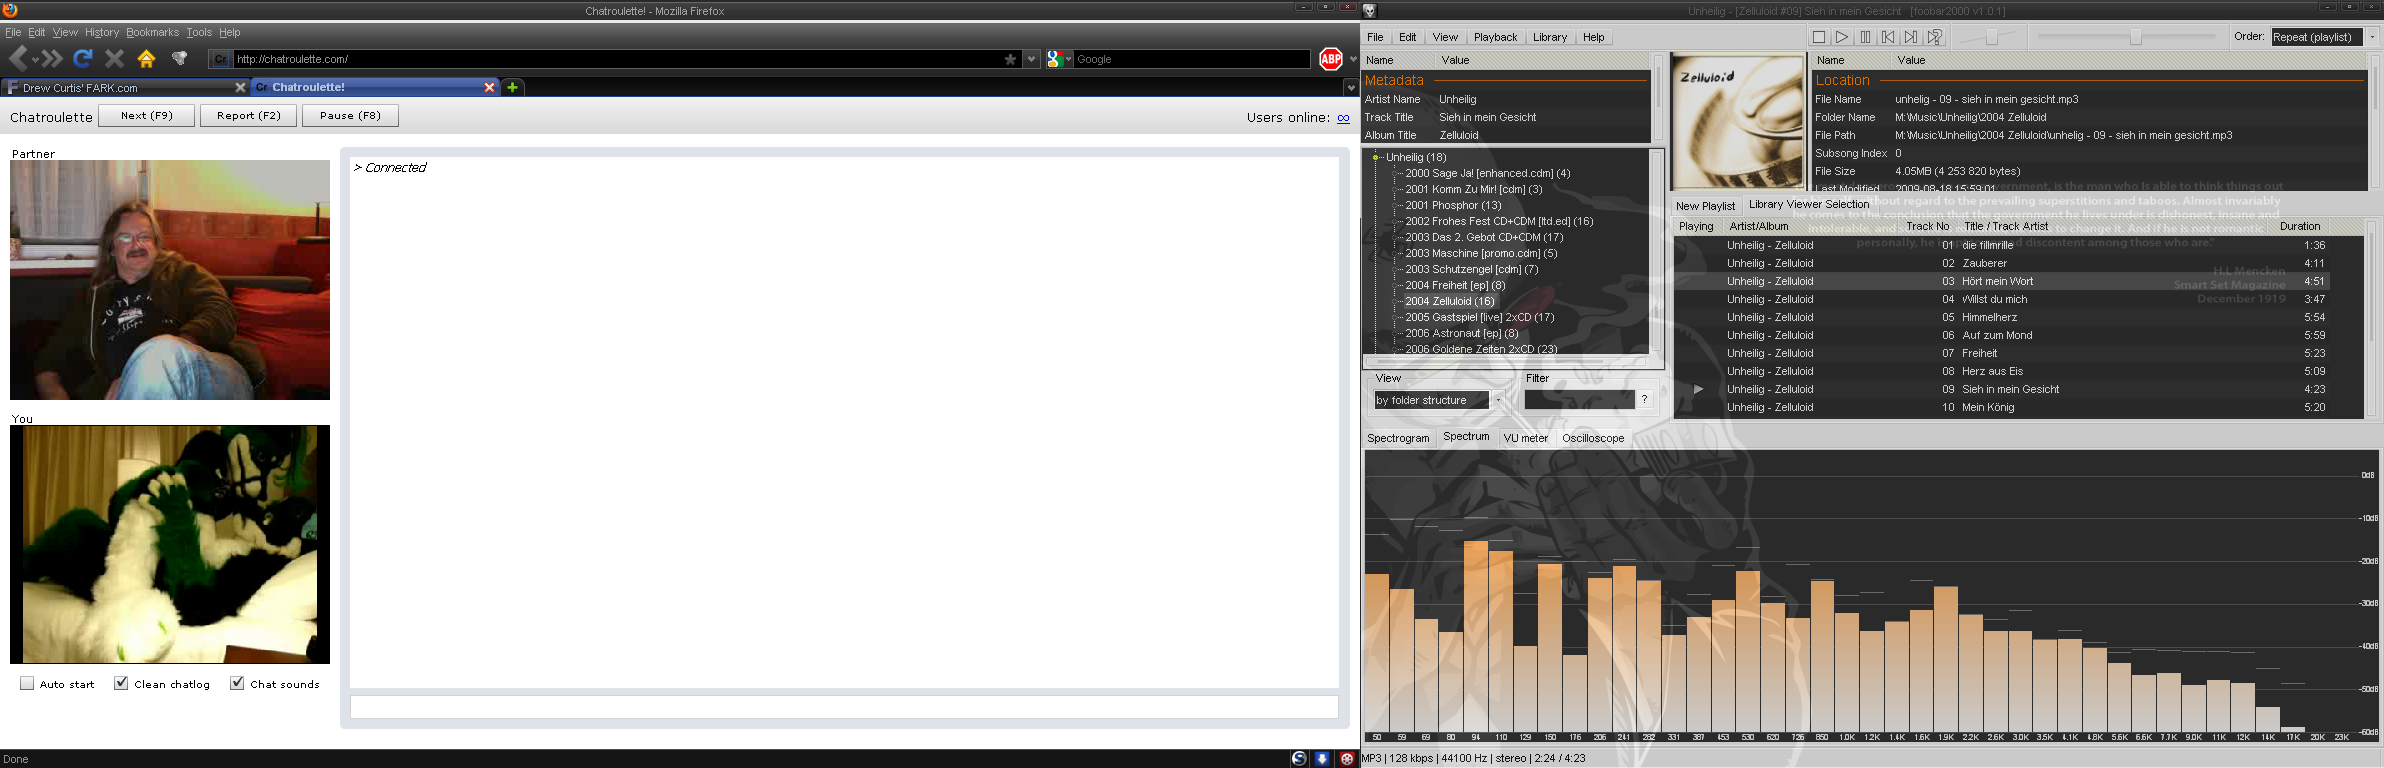Enable the Auto start checkbox
Image resolution: width=2384 pixels, height=768 pixels.
[27, 683]
